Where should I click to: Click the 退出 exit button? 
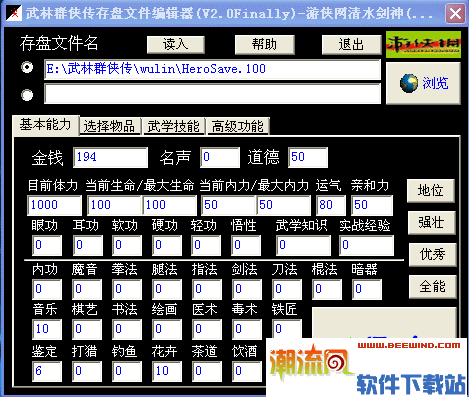(x=351, y=44)
